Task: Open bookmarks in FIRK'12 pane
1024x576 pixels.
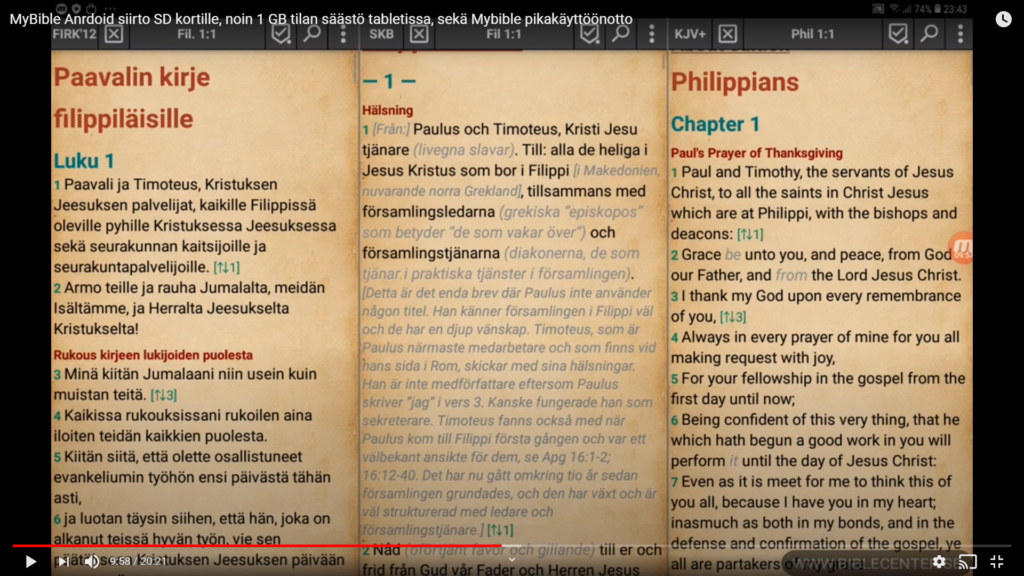Action: [281, 33]
